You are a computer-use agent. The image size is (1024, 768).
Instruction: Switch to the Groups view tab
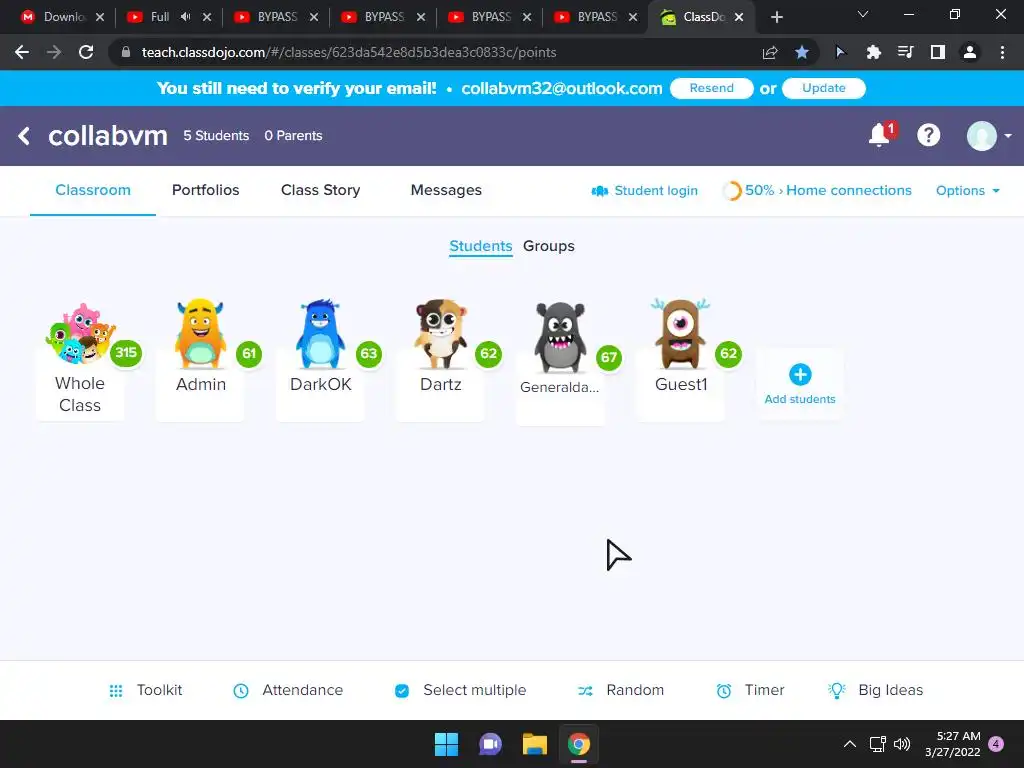coord(549,246)
